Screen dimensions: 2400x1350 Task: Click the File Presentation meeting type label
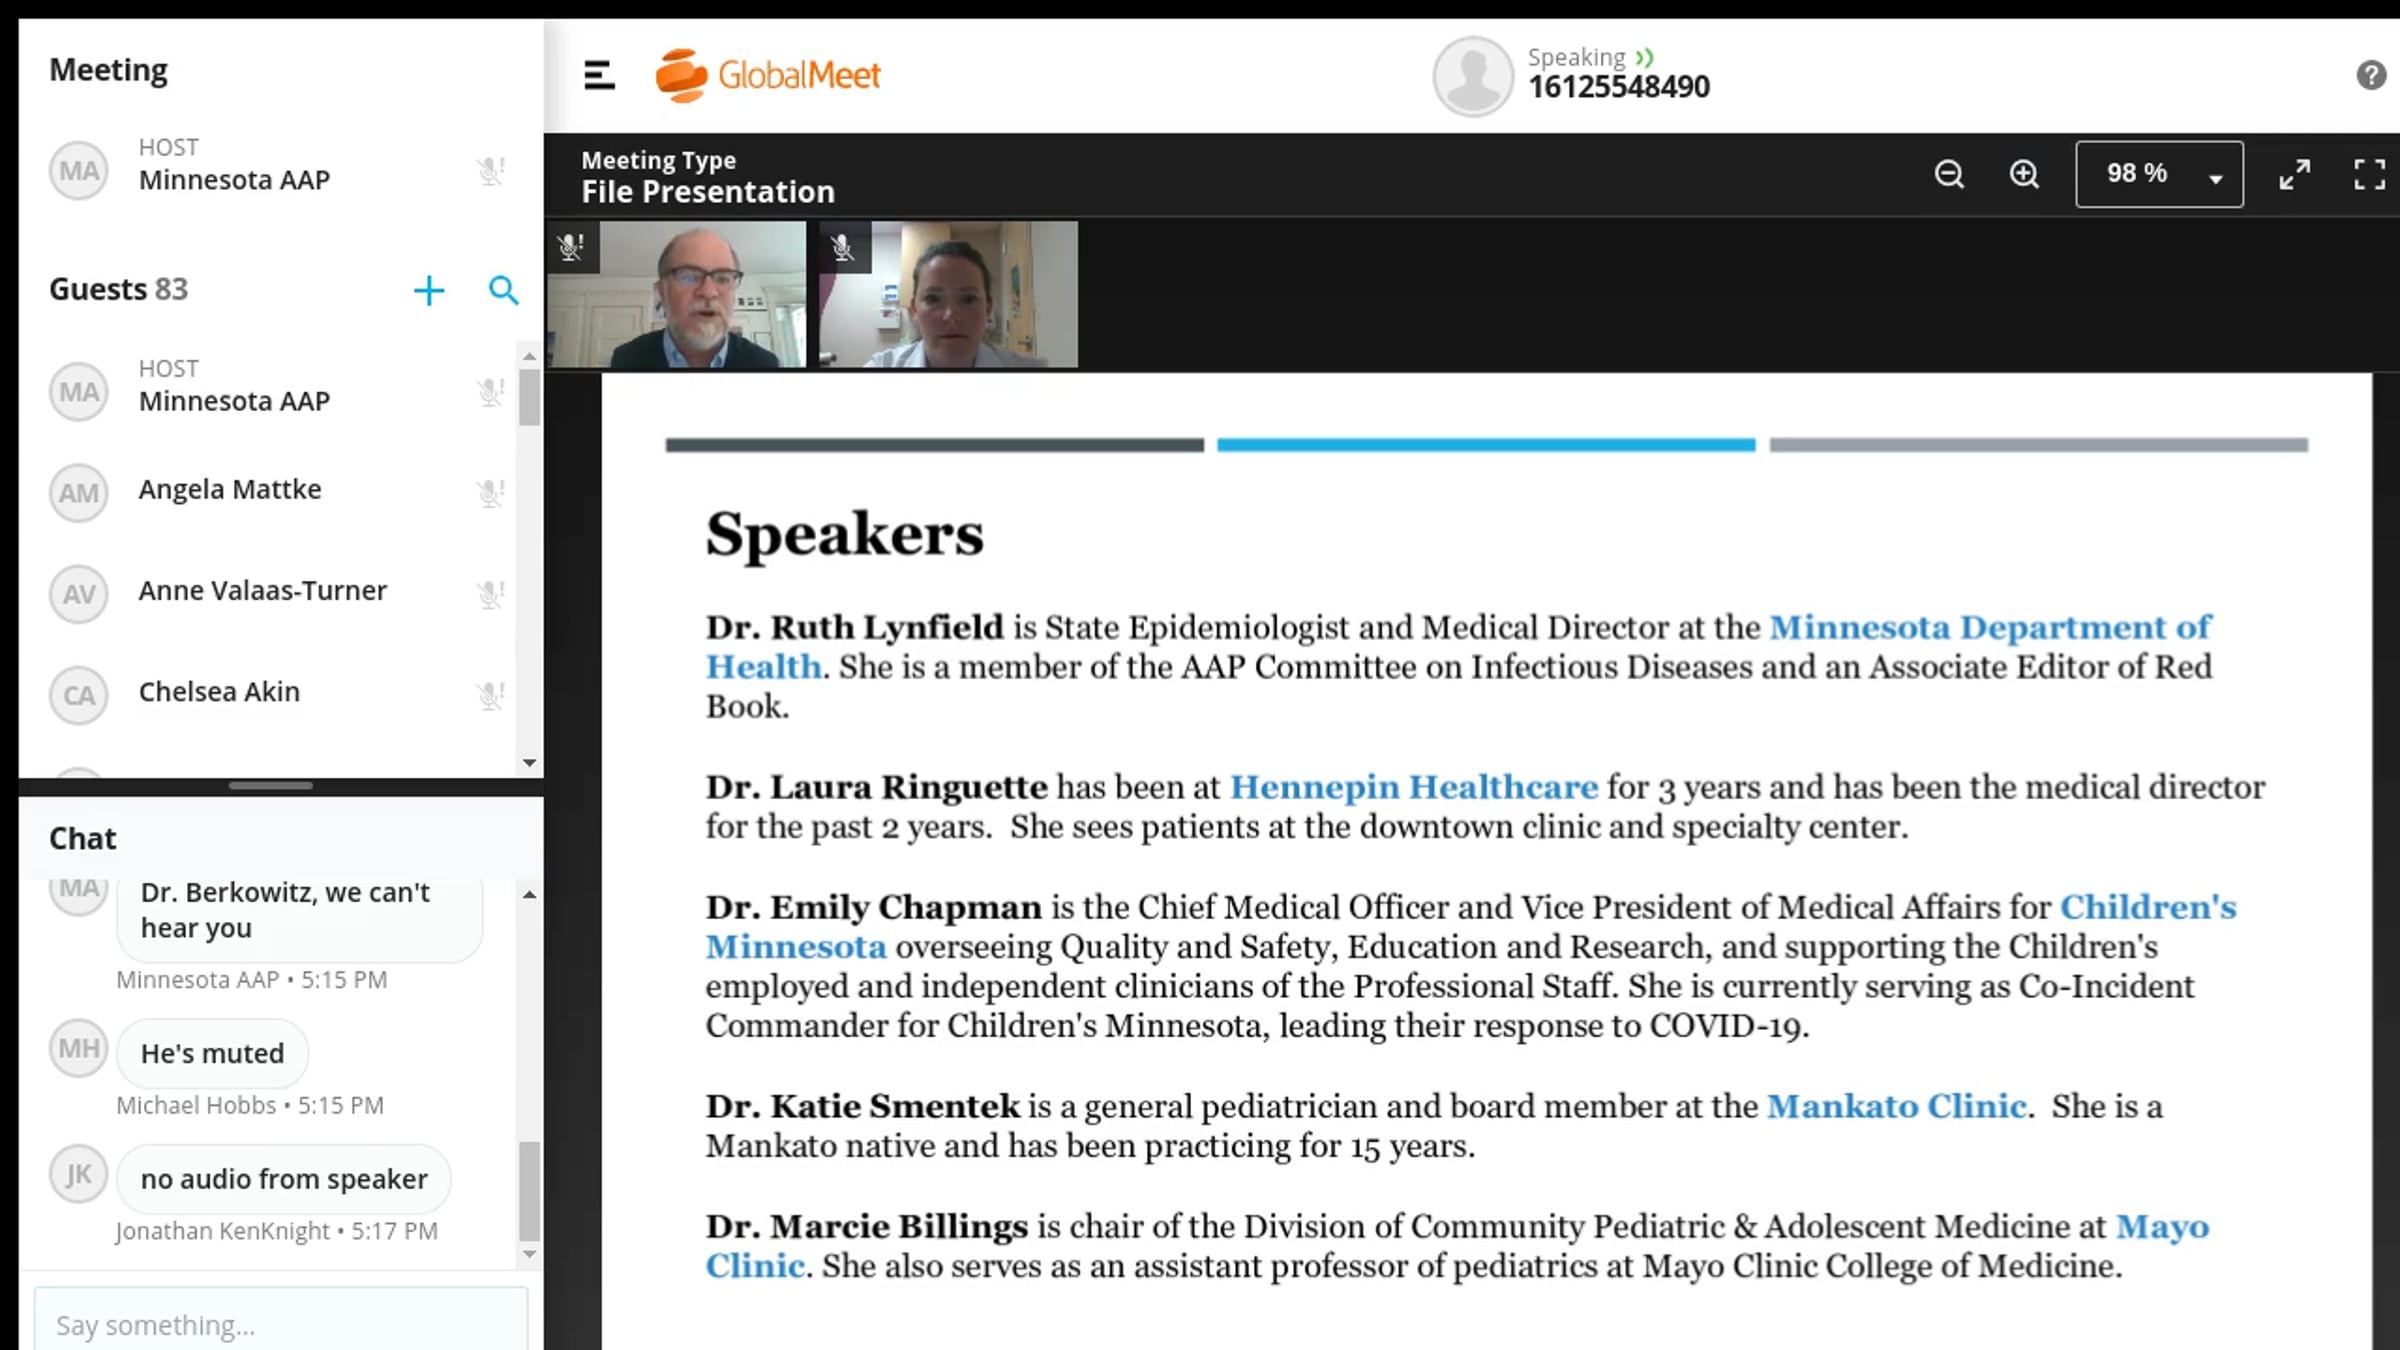708,191
